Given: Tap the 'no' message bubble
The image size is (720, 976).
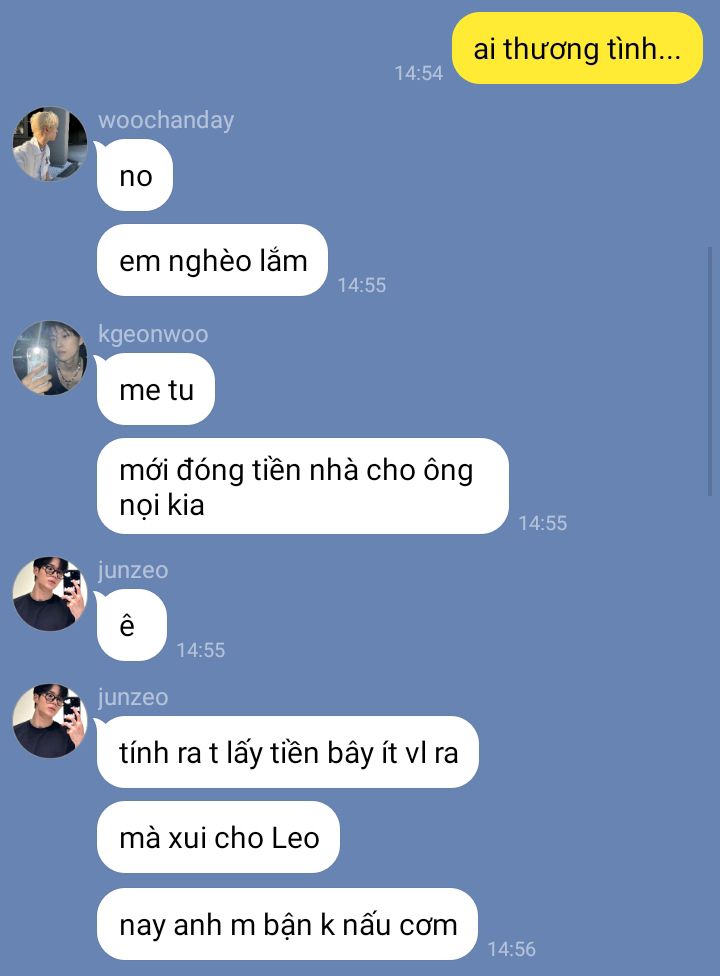Looking at the screenshot, I should [135, 176].
